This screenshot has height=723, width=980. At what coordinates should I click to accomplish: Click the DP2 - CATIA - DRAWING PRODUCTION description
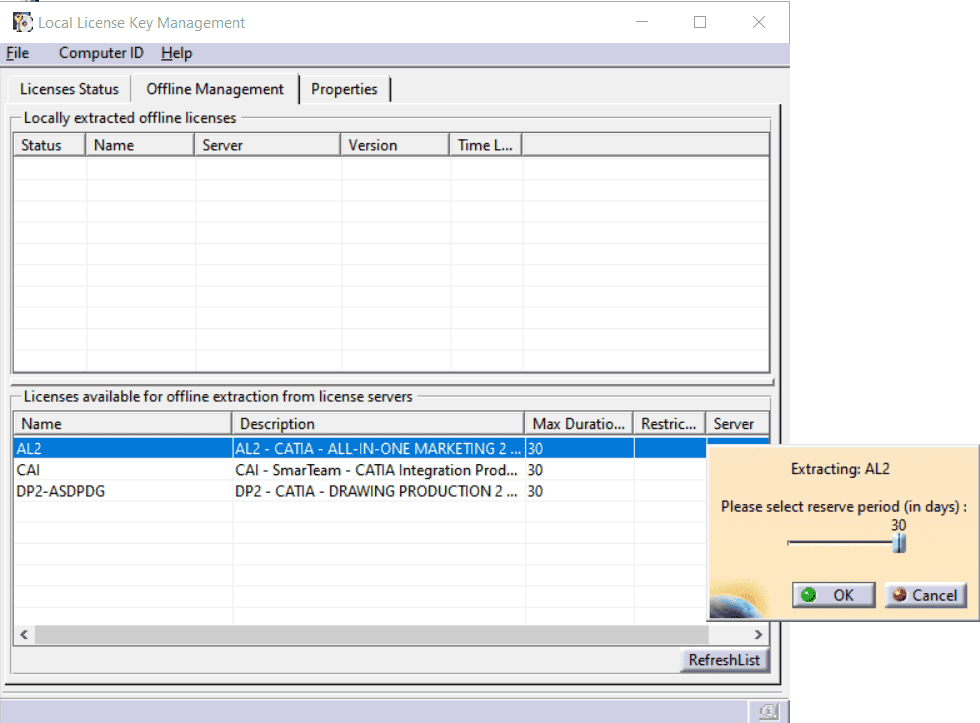coord(376,491)
